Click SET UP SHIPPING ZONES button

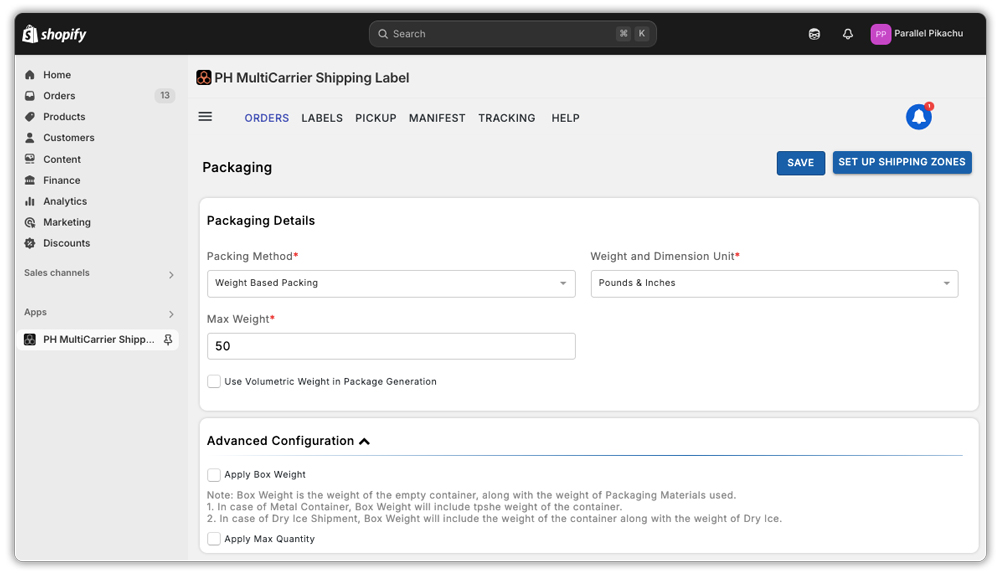click(902, 162)
